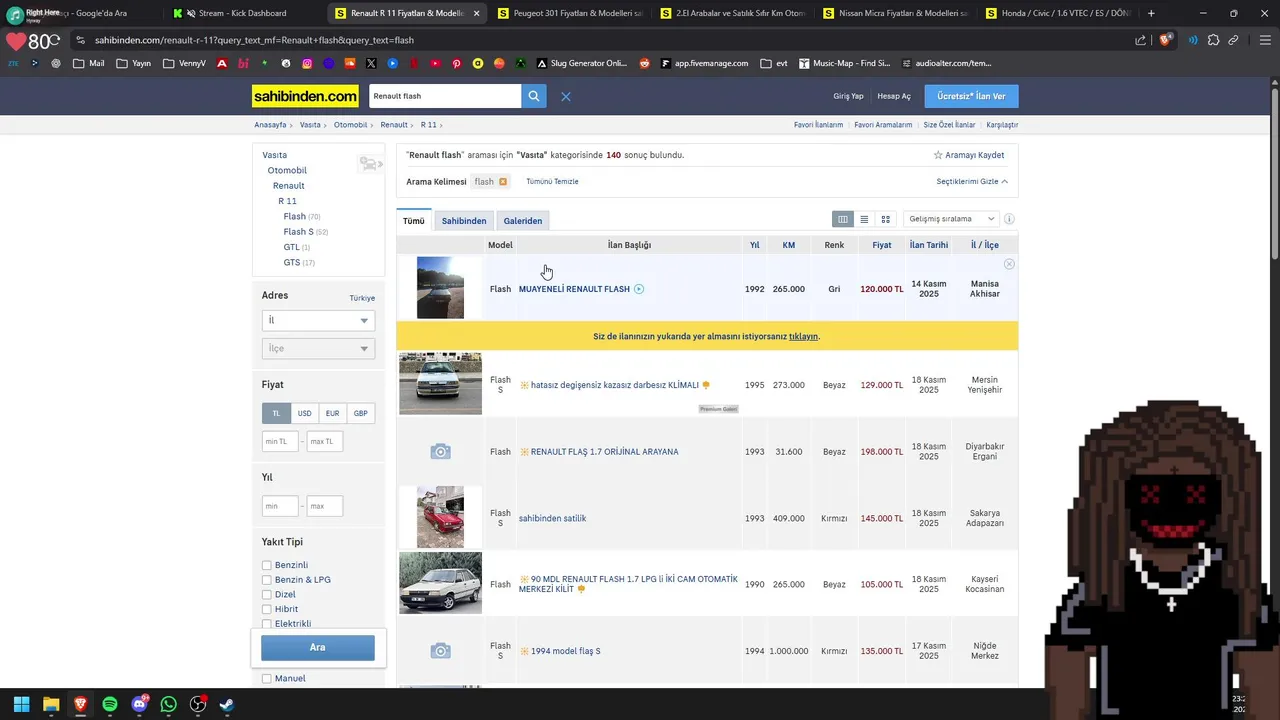Click the min TL price field
Image resolution: width=1280 pixels, height=720 pixels.
point(280,441)
